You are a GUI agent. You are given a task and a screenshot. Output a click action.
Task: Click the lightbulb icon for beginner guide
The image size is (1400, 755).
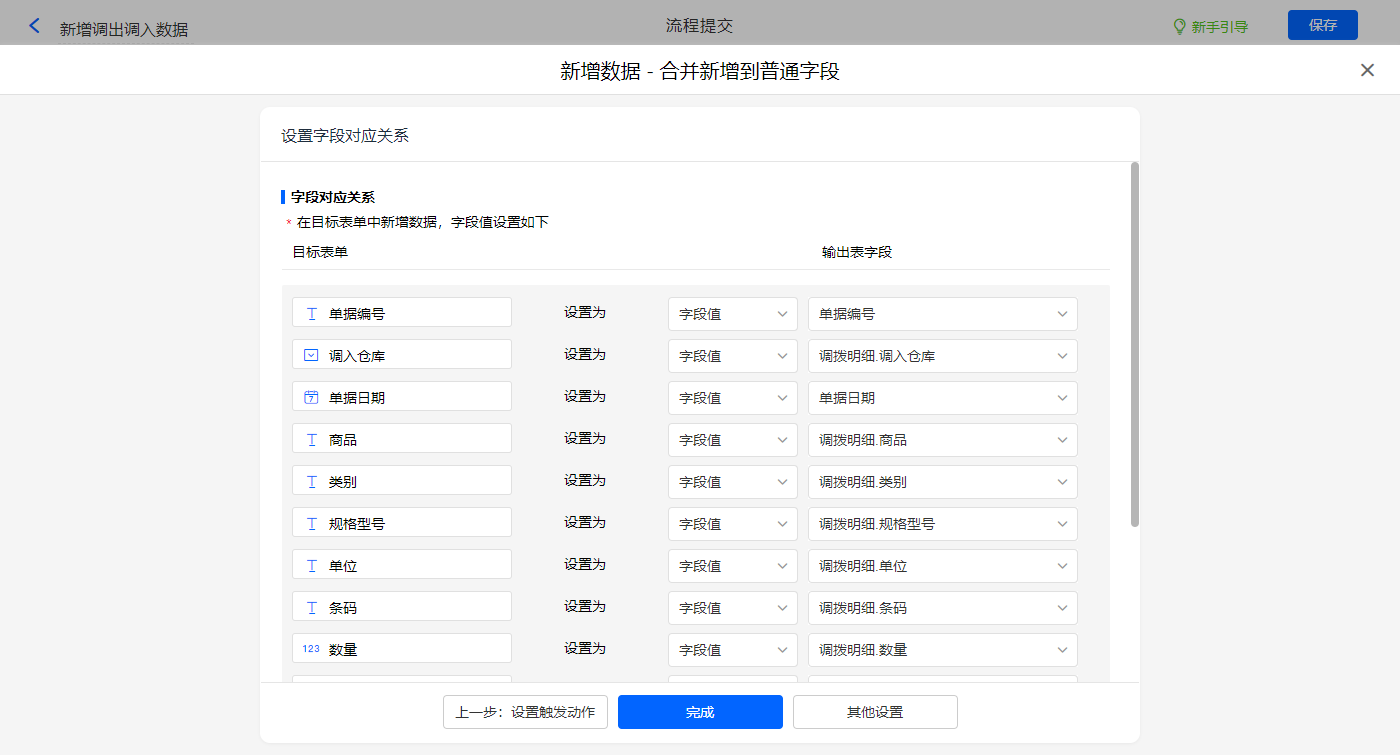pos(1179,27)
